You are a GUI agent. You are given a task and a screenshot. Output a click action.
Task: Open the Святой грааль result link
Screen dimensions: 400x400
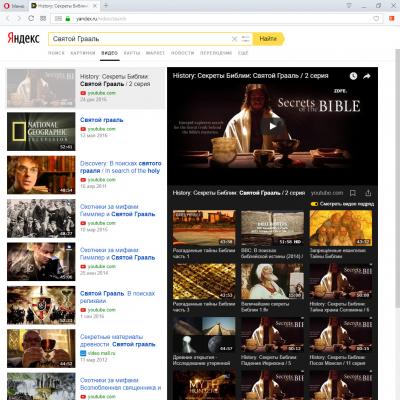pos(102,120)
